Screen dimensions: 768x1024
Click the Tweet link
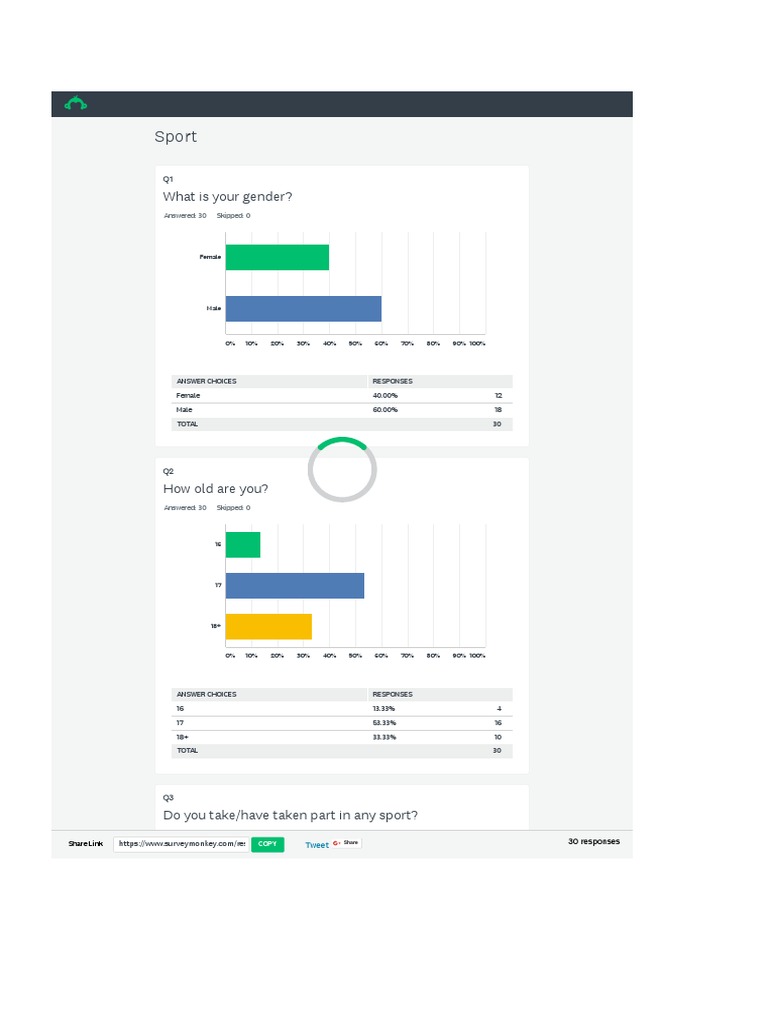(316, 845)
